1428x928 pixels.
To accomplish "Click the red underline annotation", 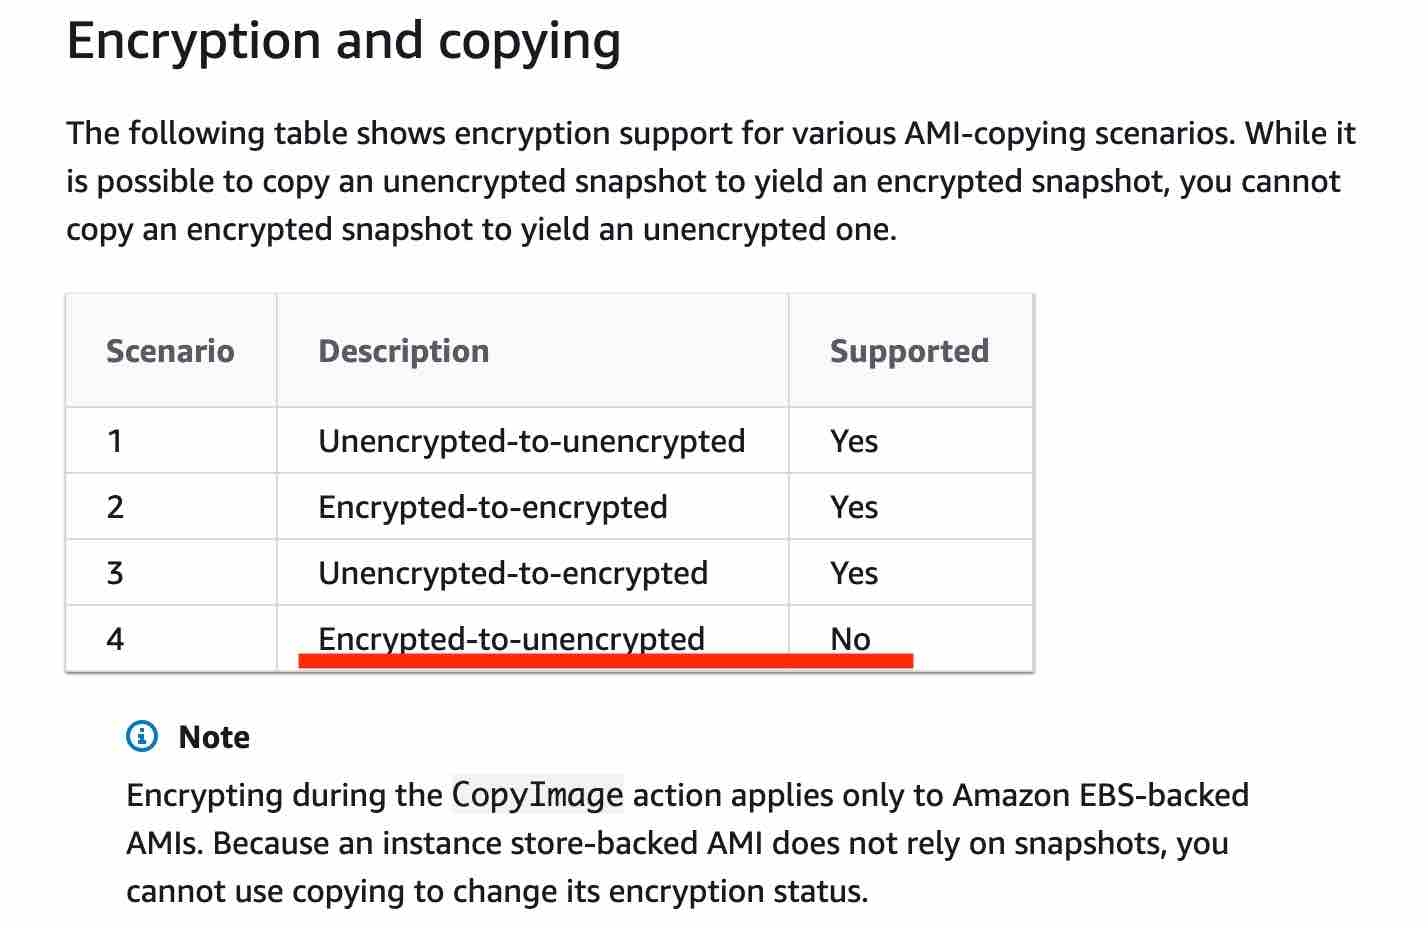I will [x=606, y=660].
